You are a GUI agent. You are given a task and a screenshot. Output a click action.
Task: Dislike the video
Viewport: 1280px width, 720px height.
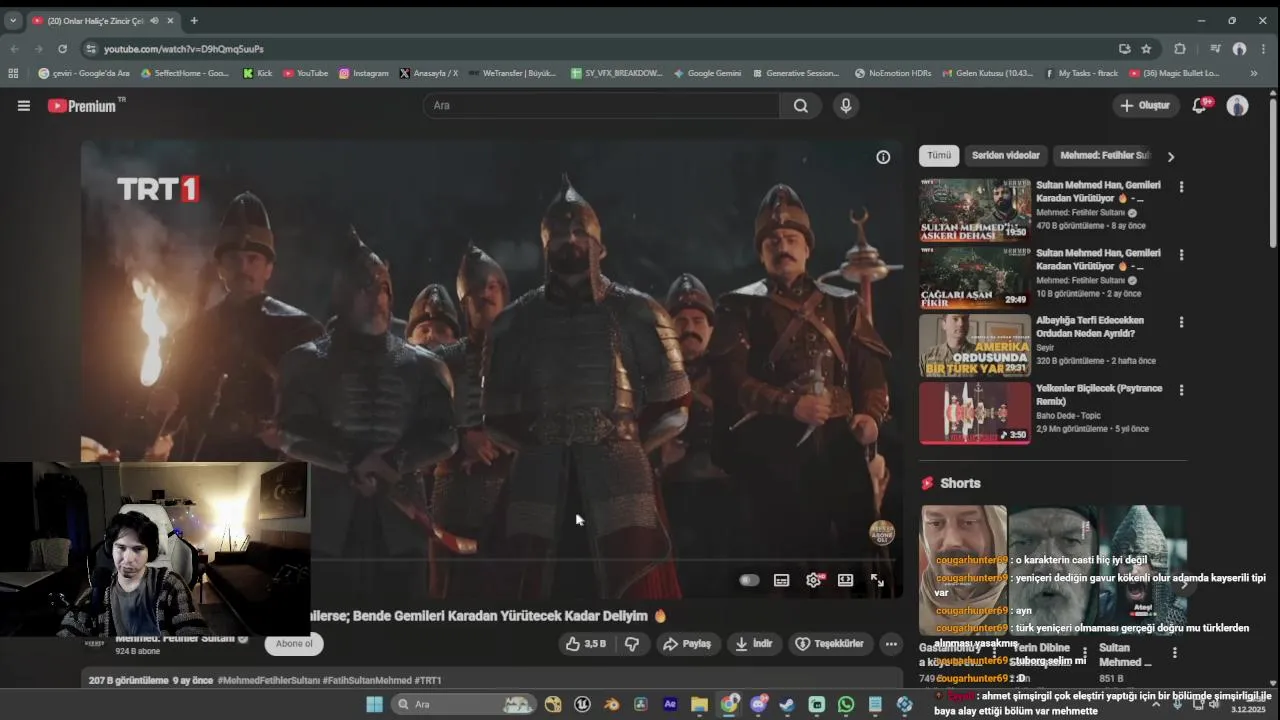(632, 644)
